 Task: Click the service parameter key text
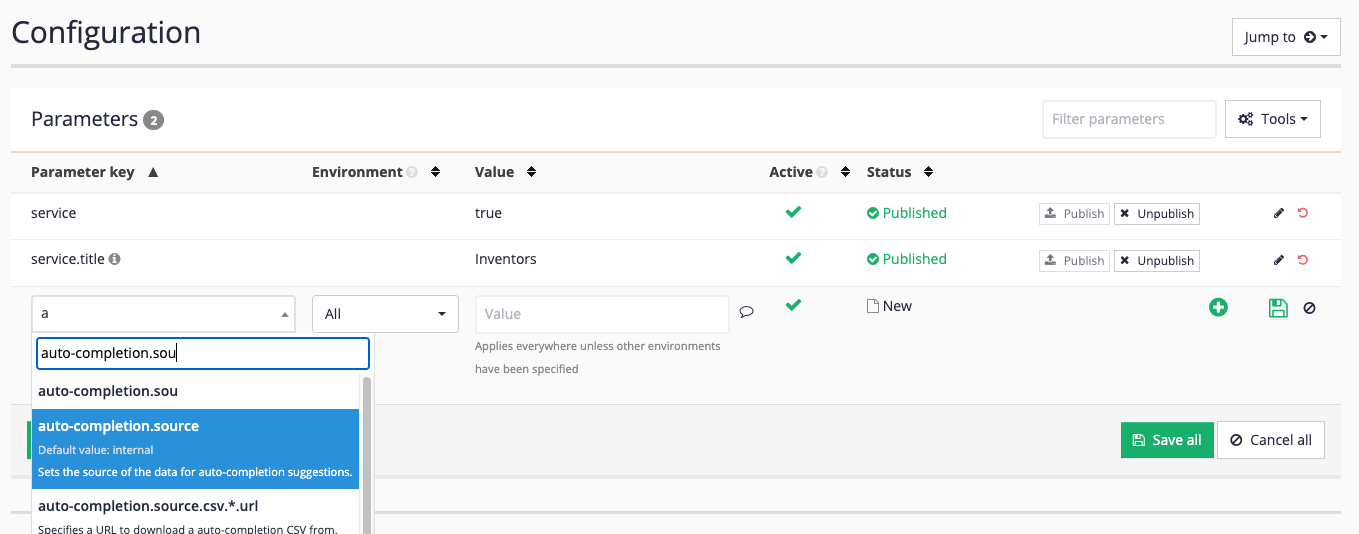tap(54, 213)
